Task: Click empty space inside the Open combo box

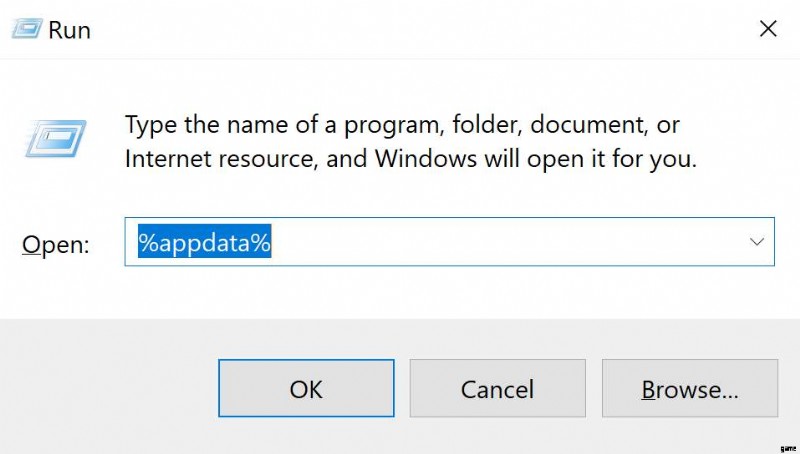Action: point(505,241)
